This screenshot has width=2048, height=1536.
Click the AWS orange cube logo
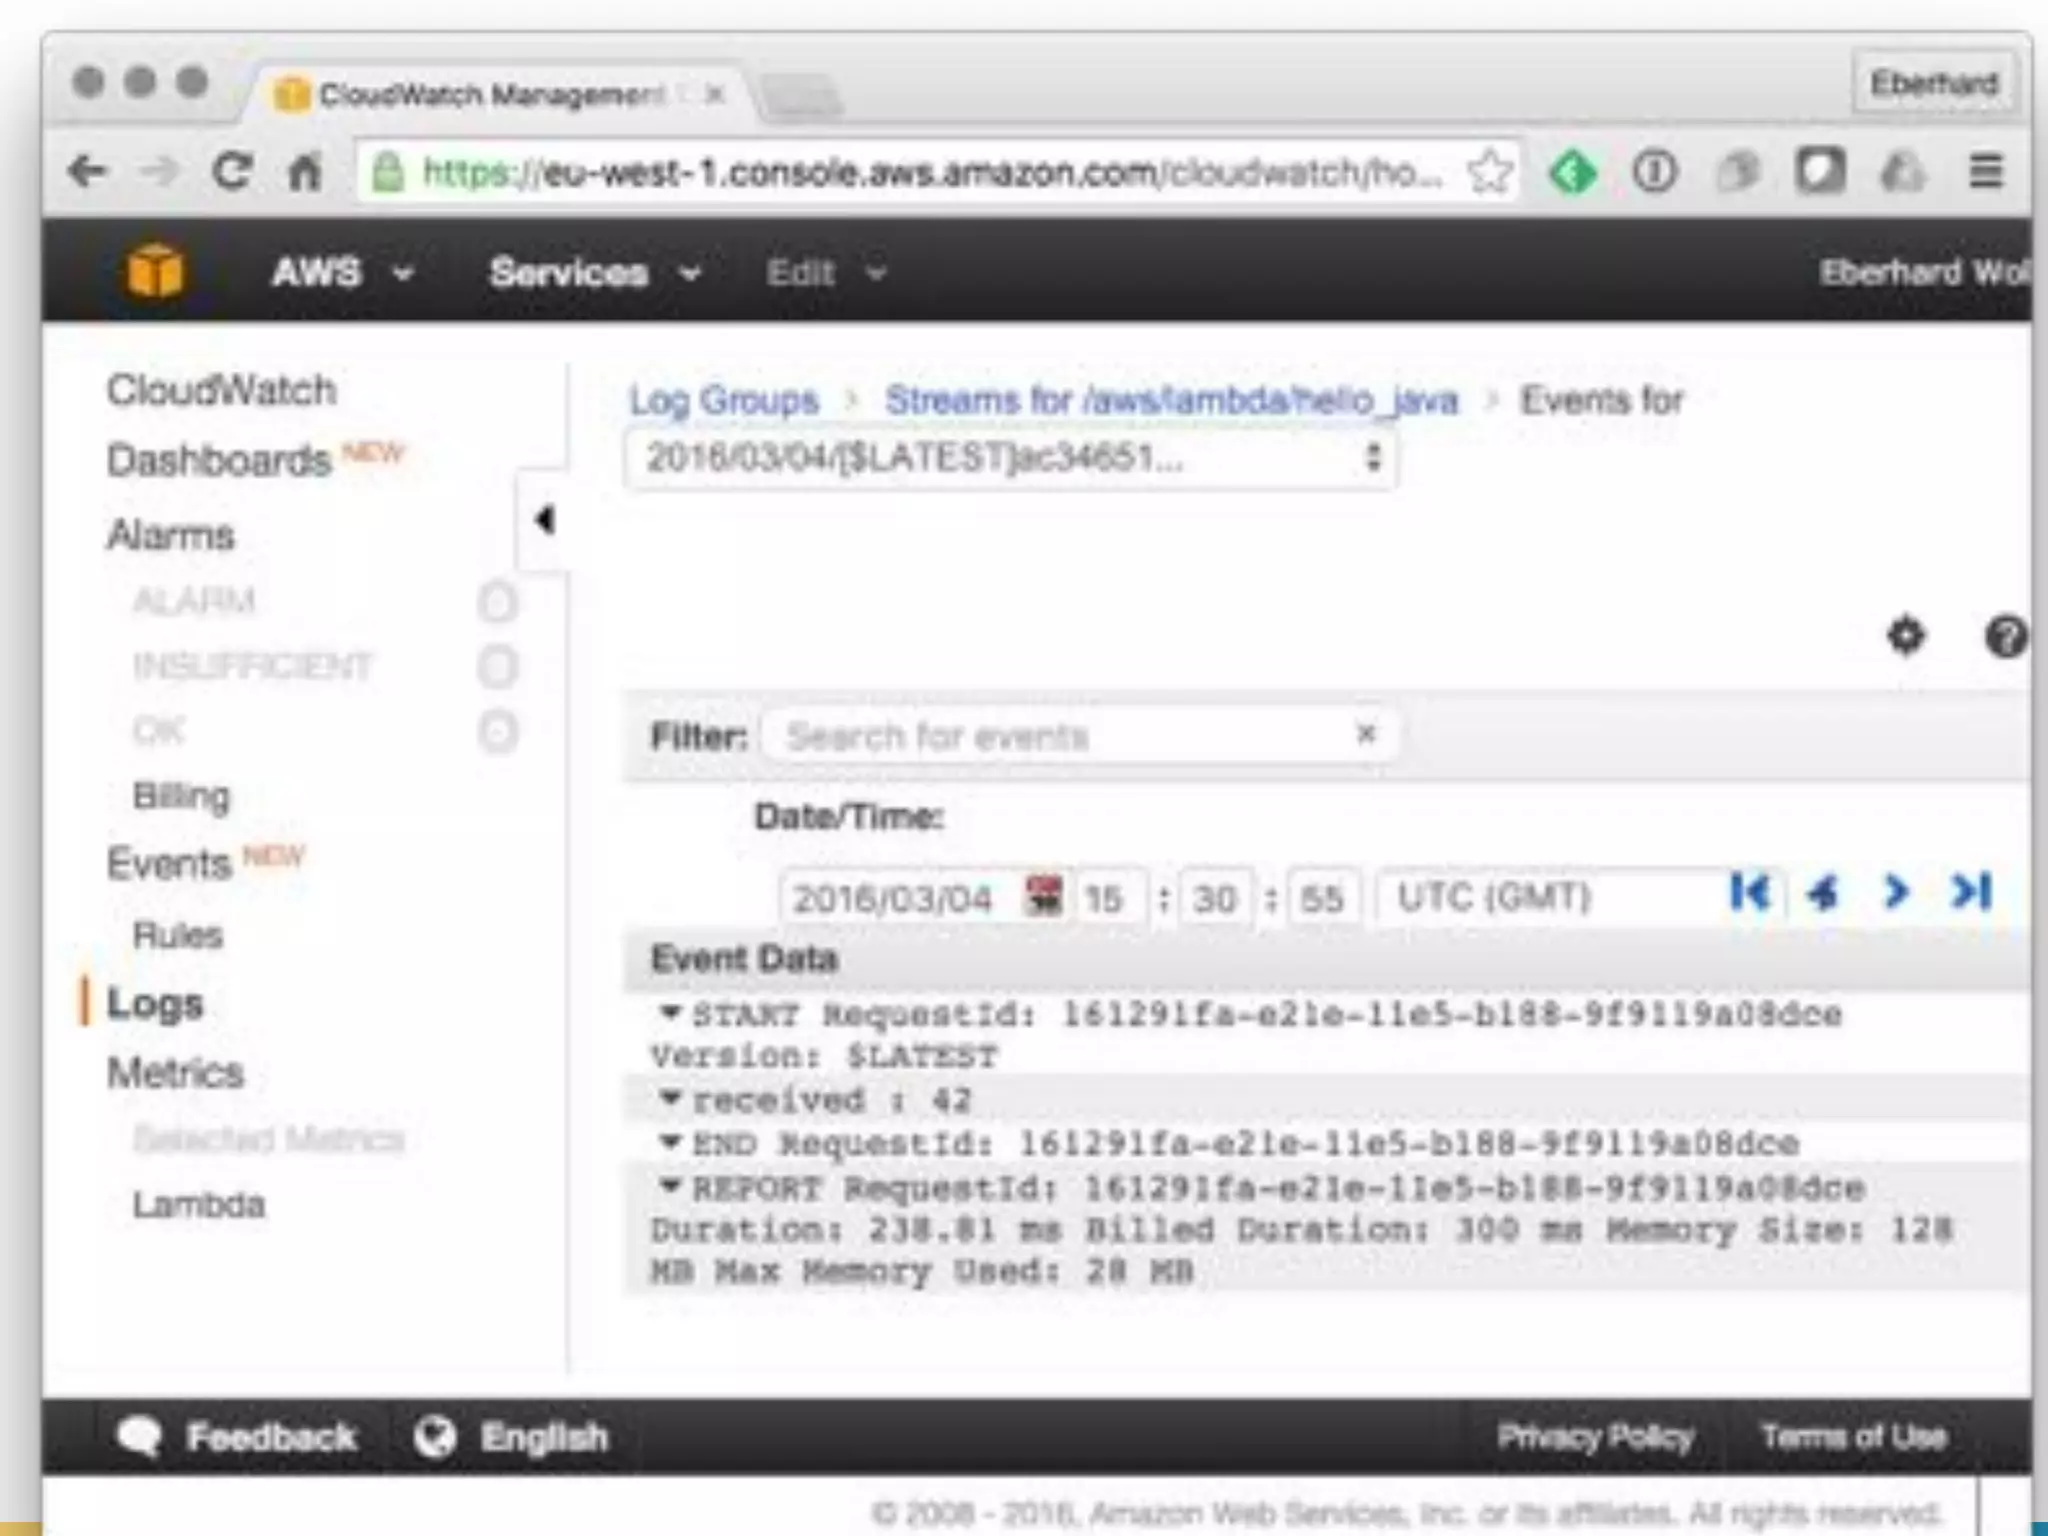(x=155, y=270)
